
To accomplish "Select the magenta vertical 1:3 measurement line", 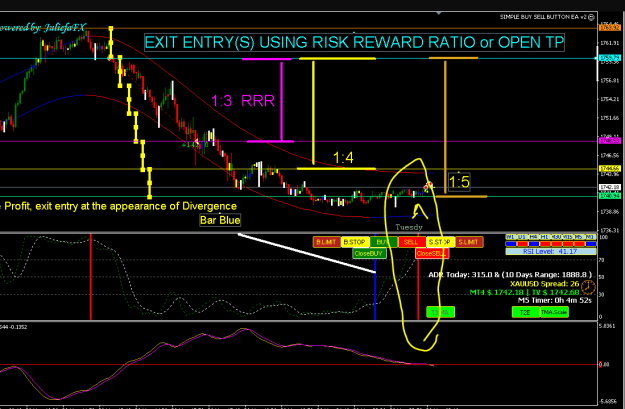I will pyautogui.click(x=281, y=101).
